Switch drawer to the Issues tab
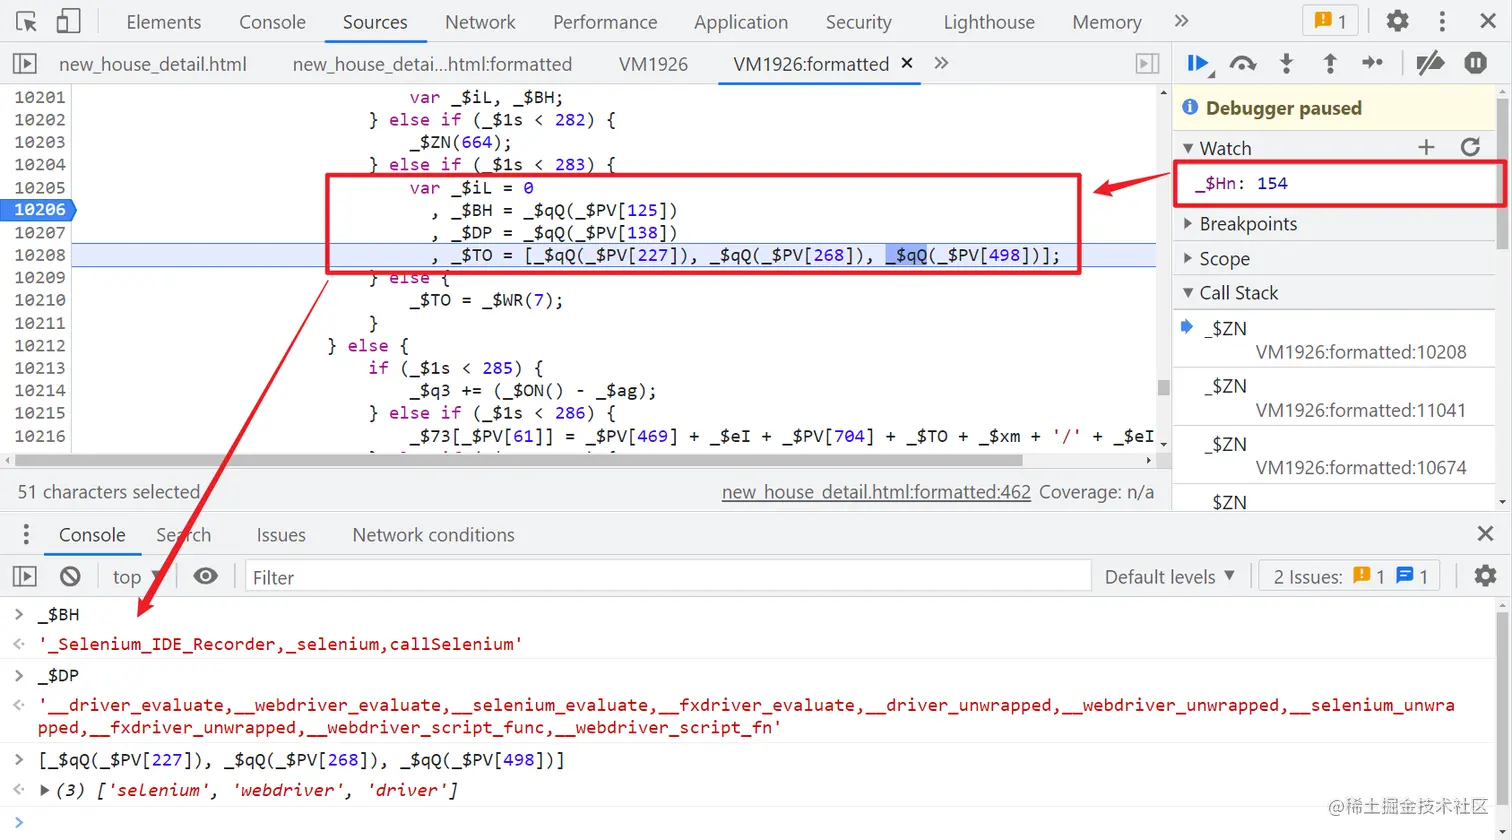This screenshot has width=1512, height=840. 281,535
